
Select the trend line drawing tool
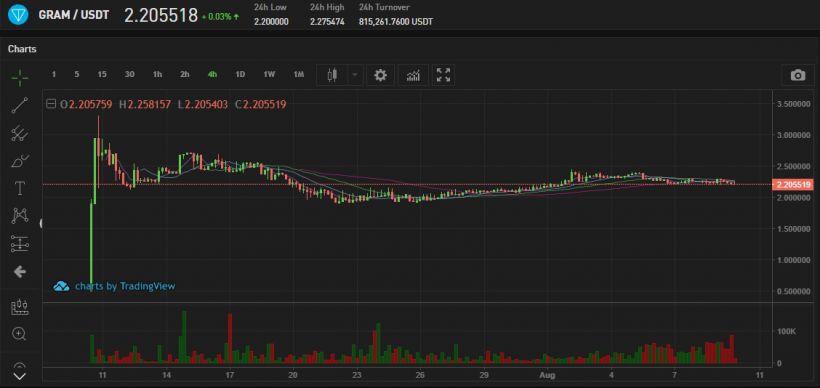coord(20,106)
